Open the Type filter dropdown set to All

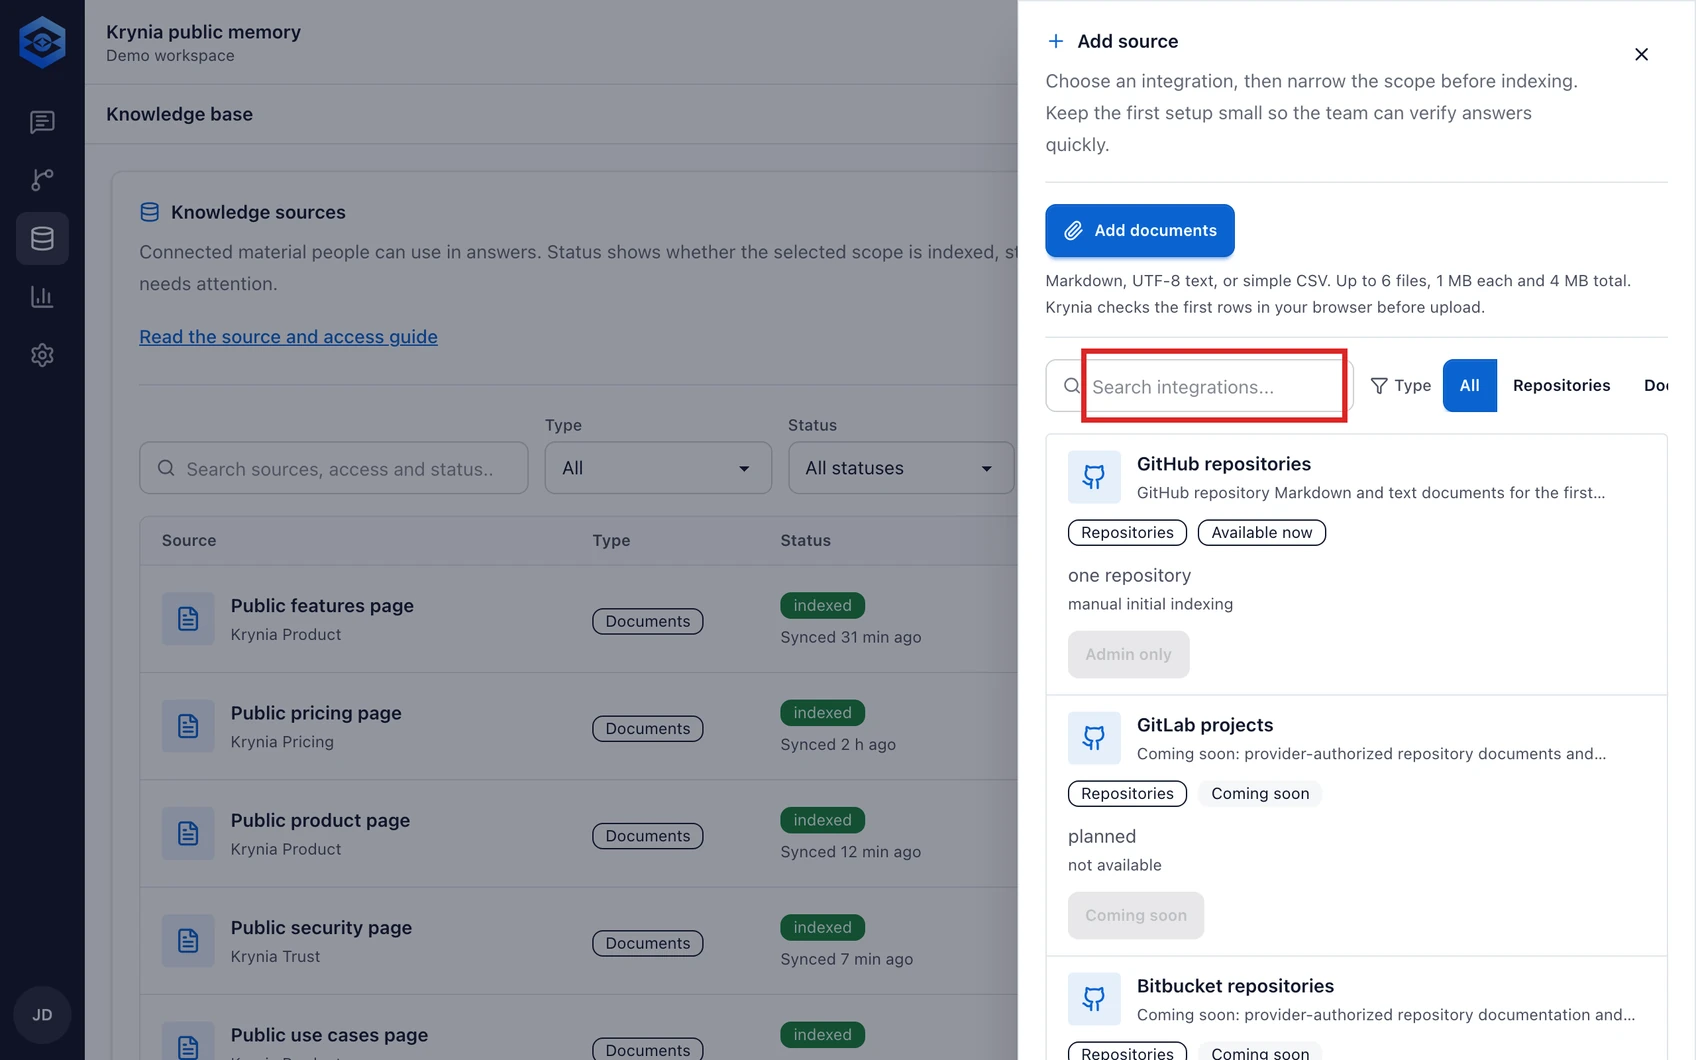pyautogui.click(x=658, y=468)
